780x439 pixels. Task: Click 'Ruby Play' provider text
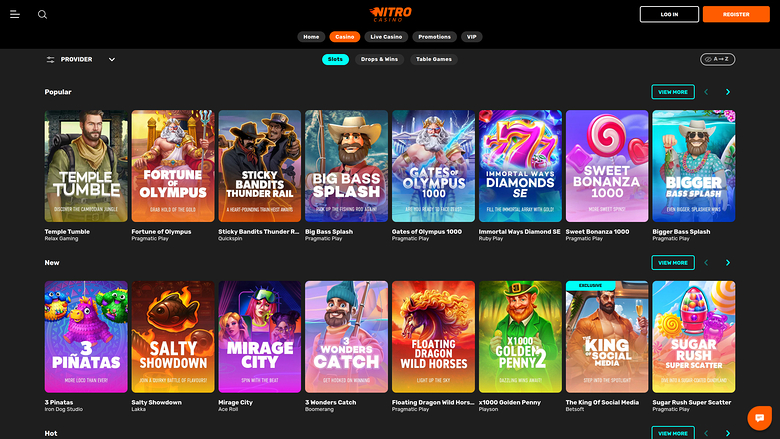pyautogui.click(x=491, y=239)
